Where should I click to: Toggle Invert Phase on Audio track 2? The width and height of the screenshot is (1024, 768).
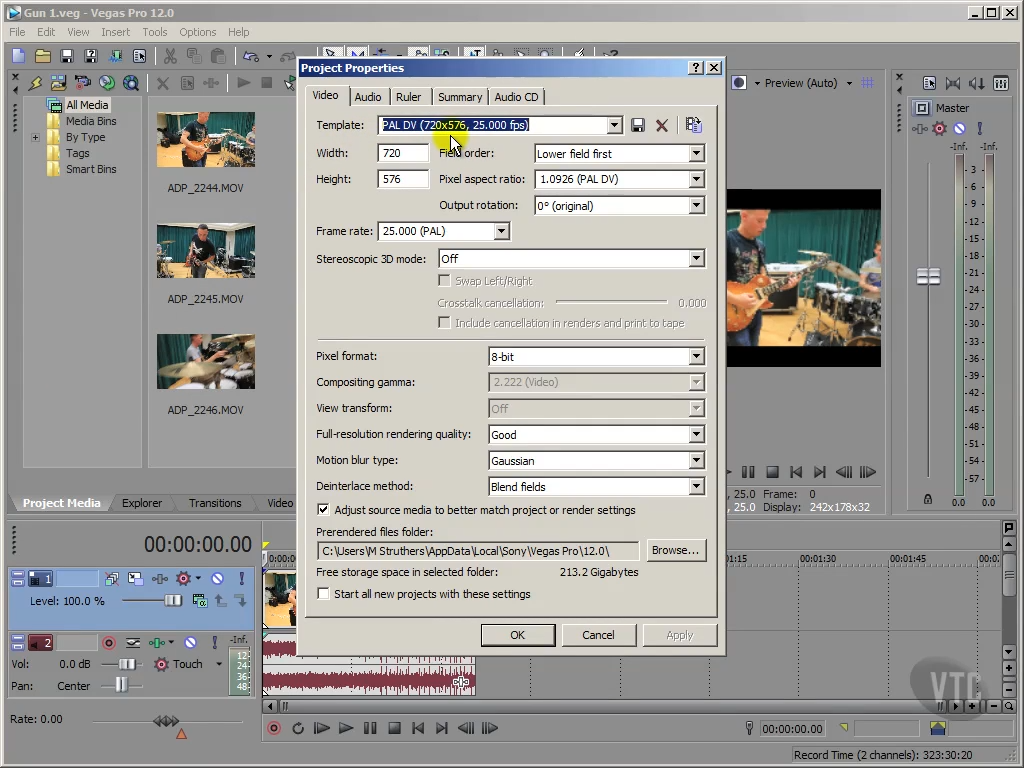(133, 643)
